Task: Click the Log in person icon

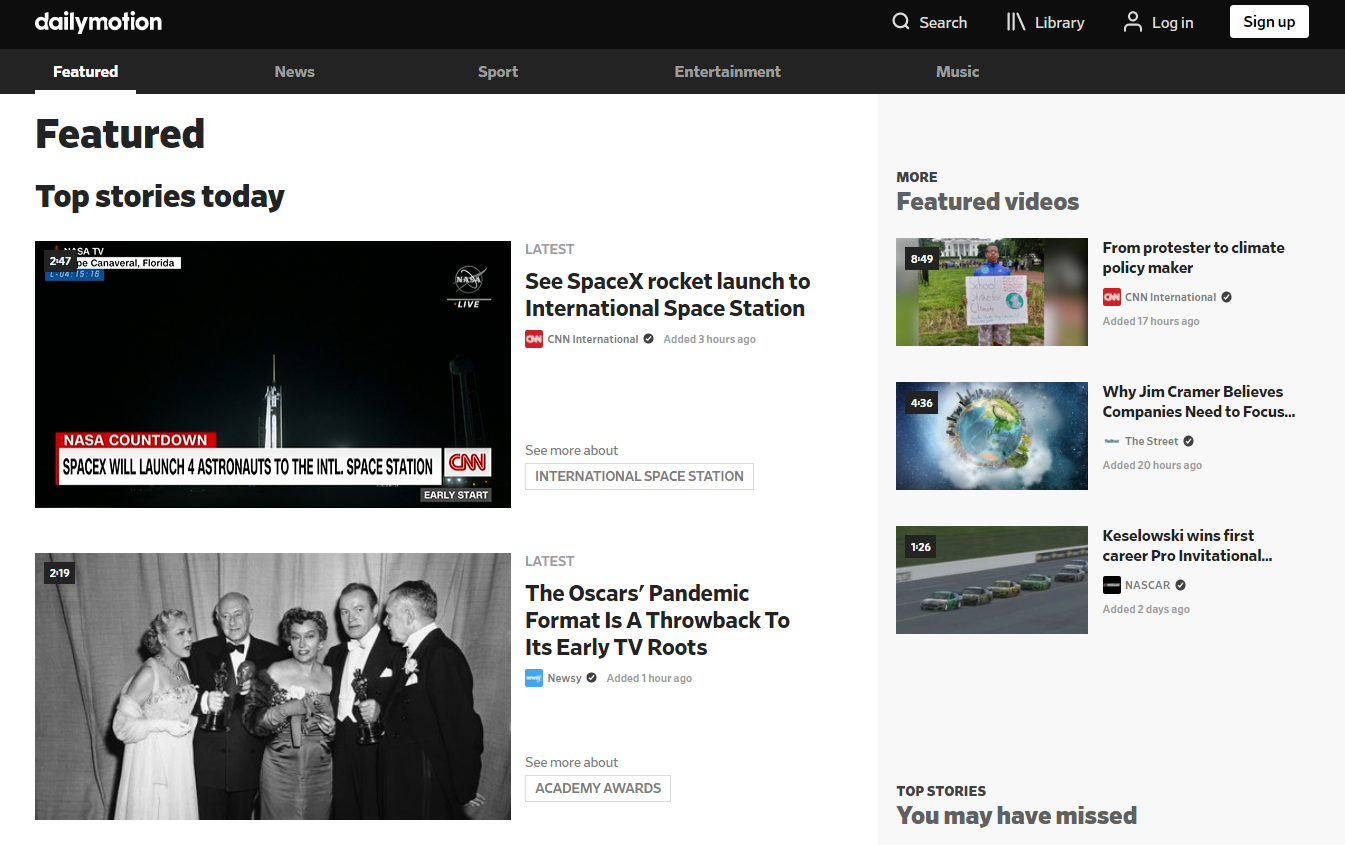Action: pos(1133,22)
